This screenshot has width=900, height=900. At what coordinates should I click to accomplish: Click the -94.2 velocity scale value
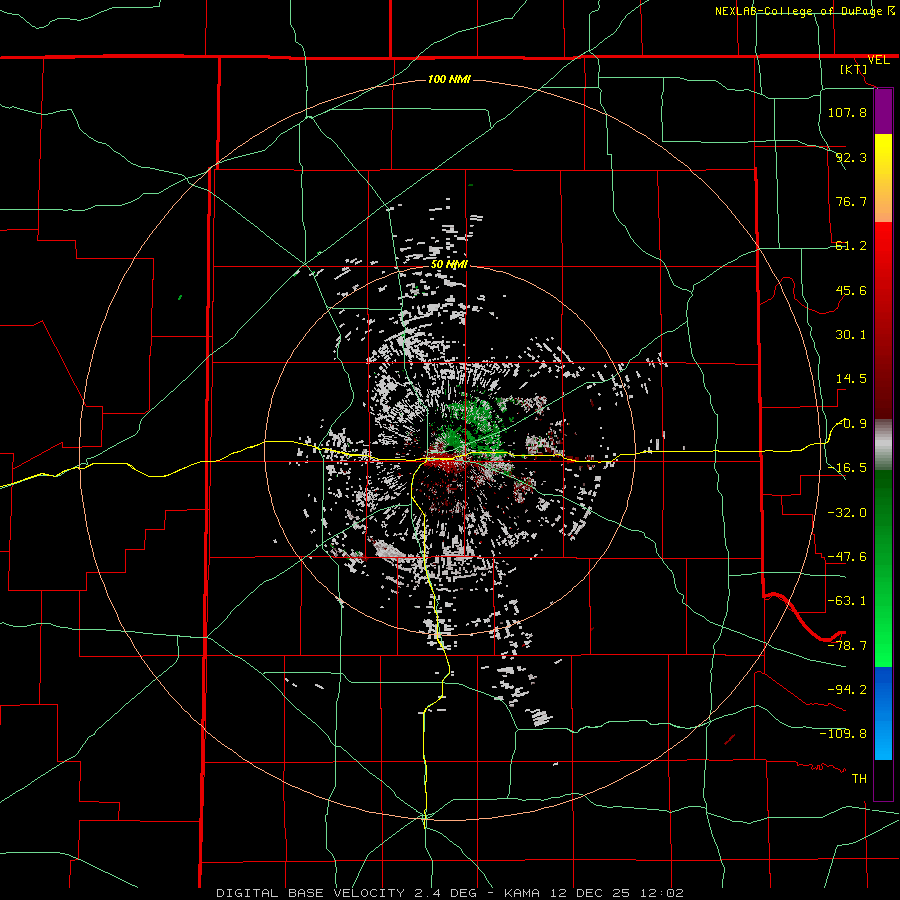tap(847, 689)
